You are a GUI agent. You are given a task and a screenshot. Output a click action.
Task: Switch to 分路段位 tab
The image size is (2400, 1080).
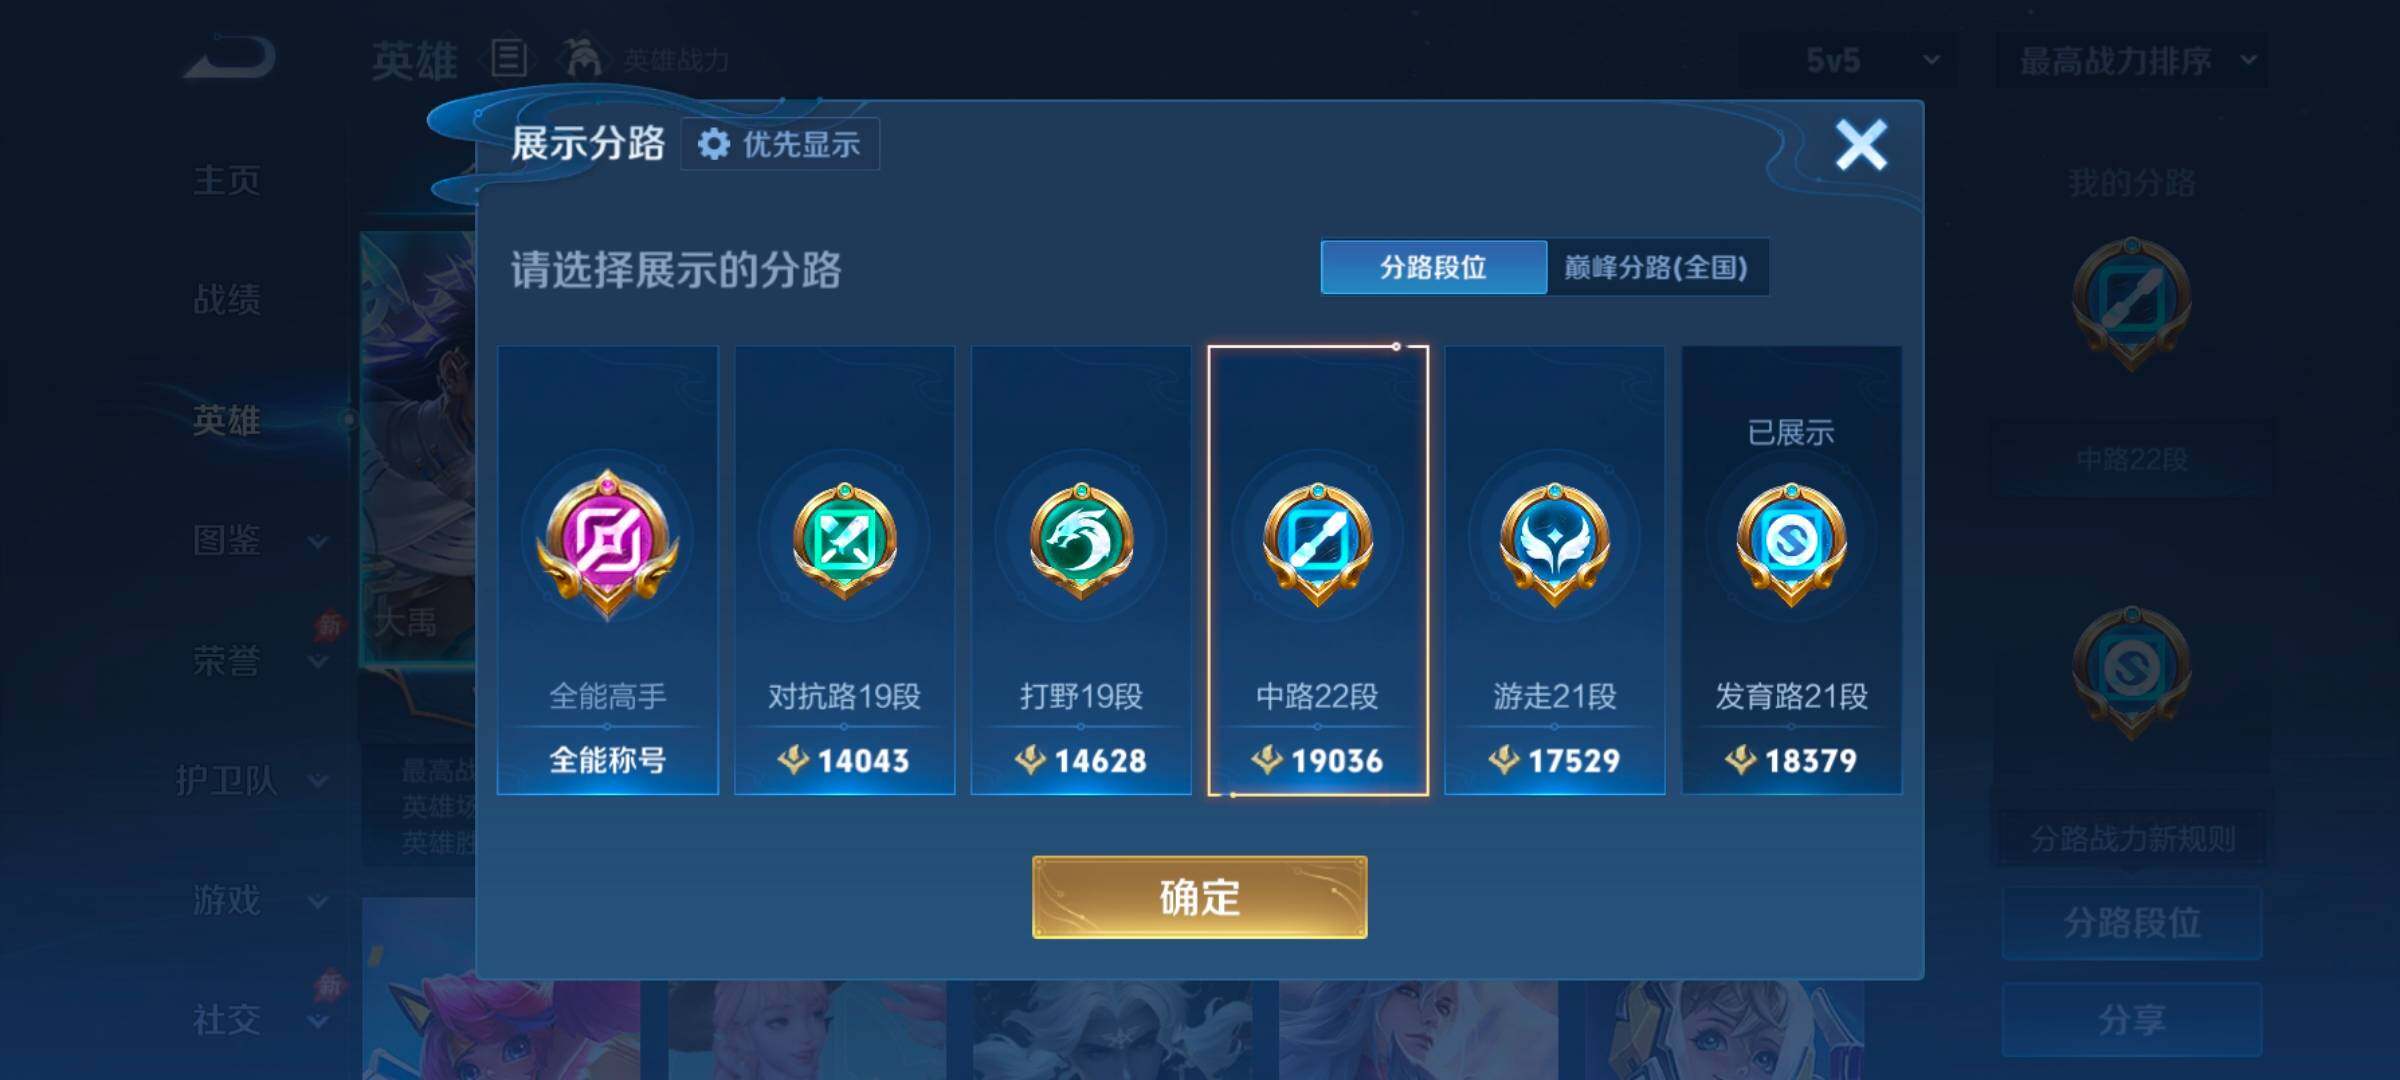(1433, 267)
